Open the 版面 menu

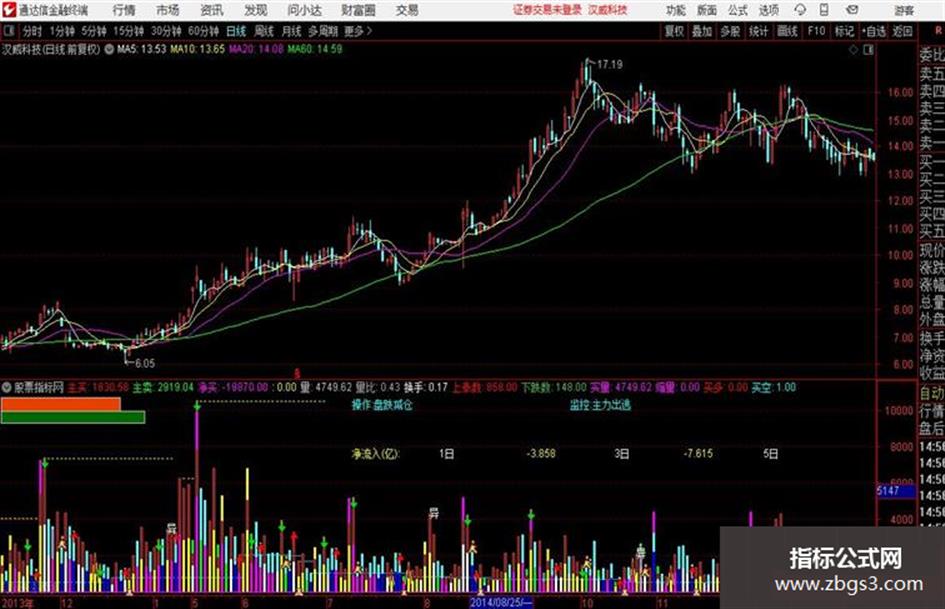coord(706,10)
